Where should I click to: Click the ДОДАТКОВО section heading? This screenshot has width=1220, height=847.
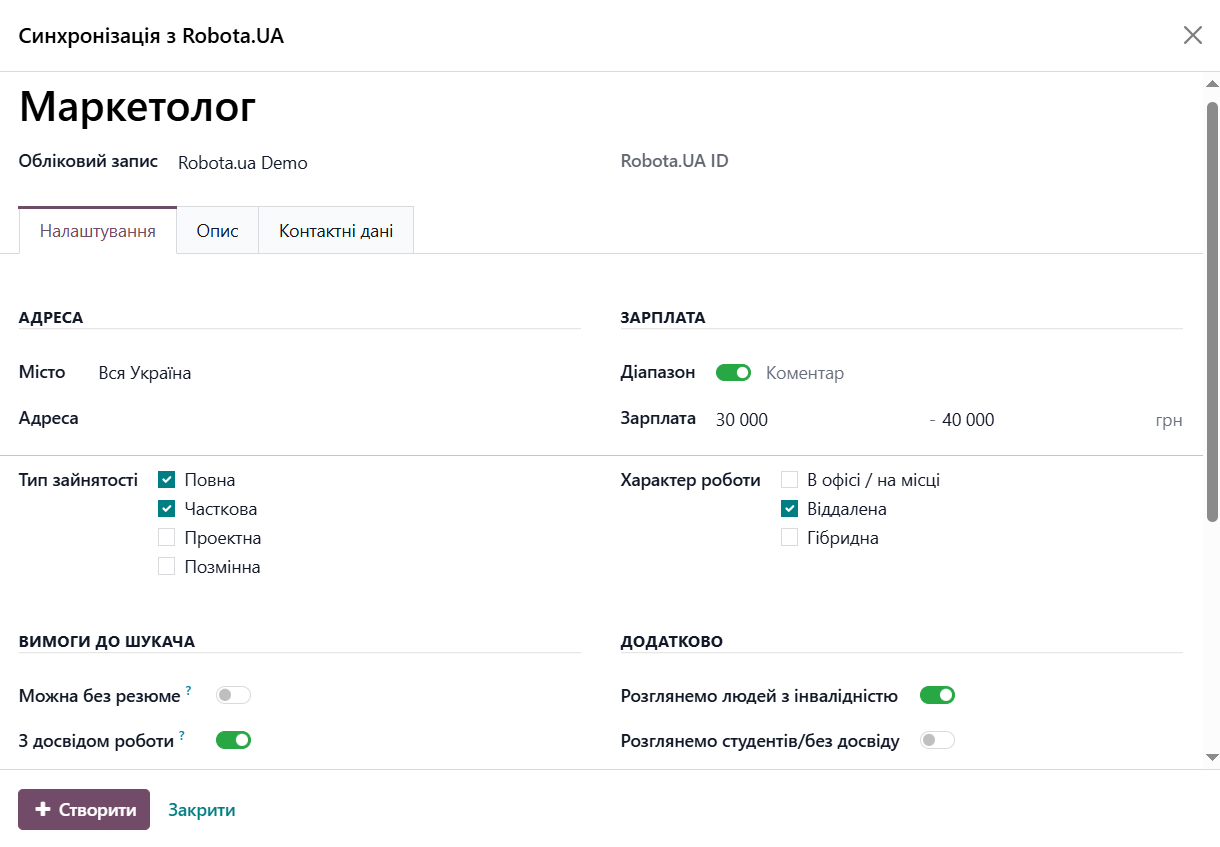click(672, 642)
